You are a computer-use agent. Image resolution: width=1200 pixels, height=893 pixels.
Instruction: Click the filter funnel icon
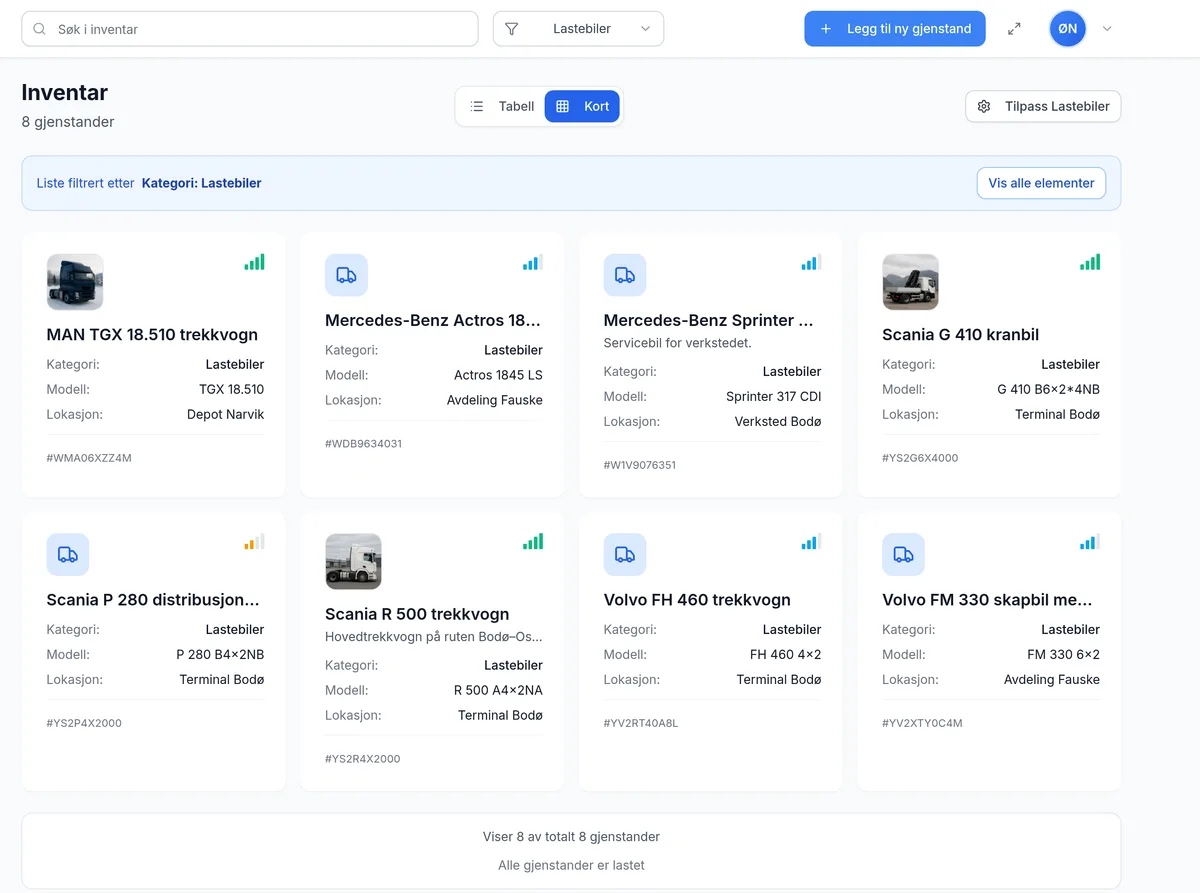(512, 29)
